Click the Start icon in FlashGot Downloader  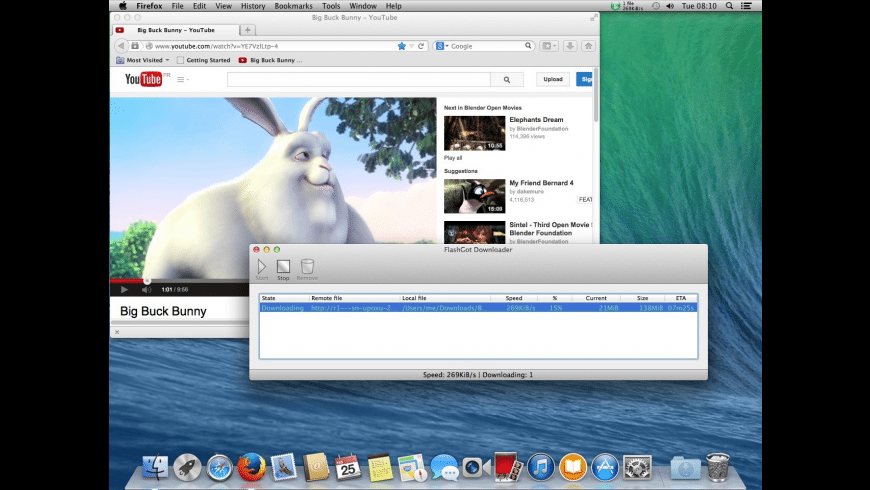click(x=262, y=268)
